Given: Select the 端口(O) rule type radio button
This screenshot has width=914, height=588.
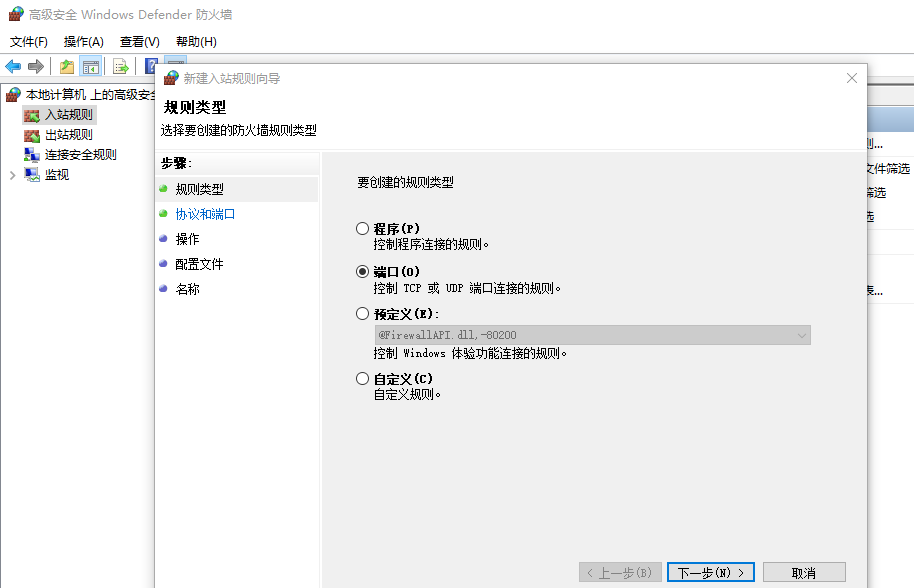Looking at the screenshot, I should pos(363,272).
